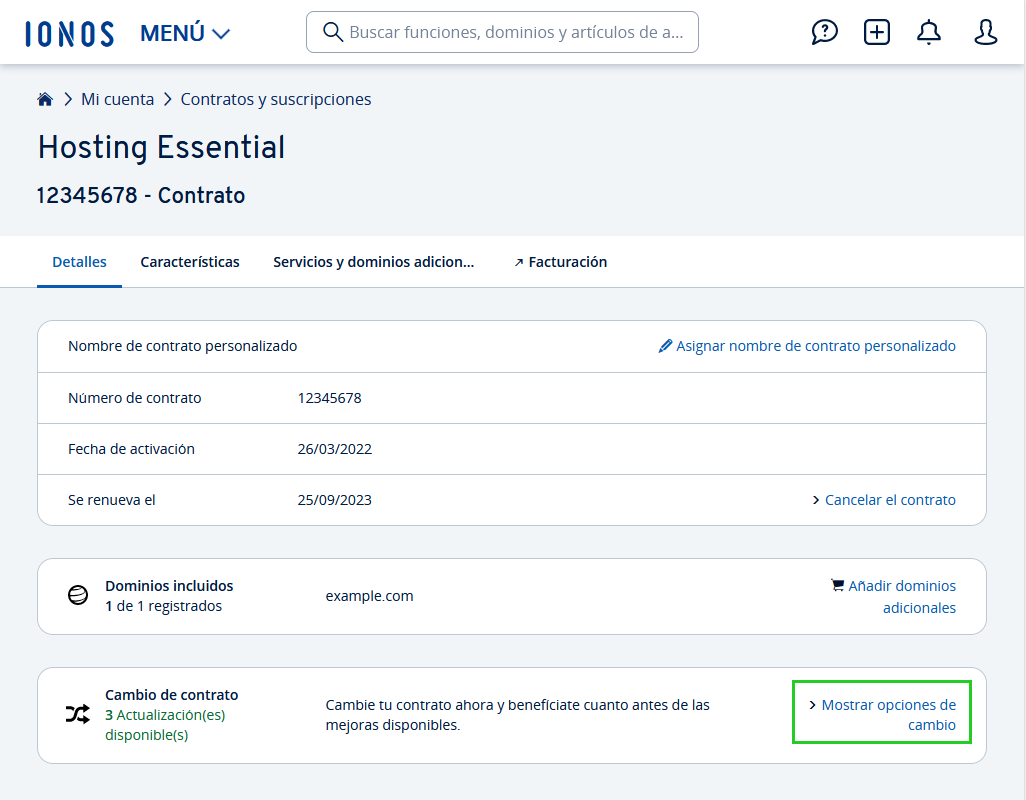Open Mi cuenta breadcrumb link

118,99
